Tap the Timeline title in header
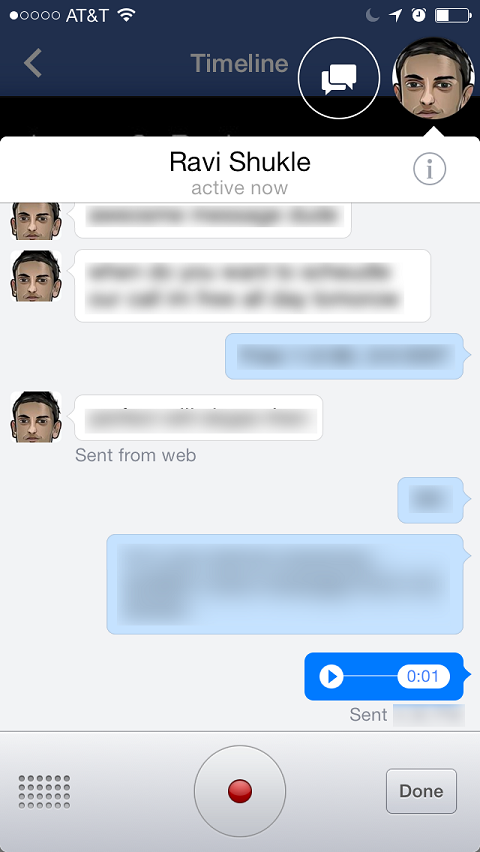Screen dimensions: 480x852 click(x=239, y=64)
